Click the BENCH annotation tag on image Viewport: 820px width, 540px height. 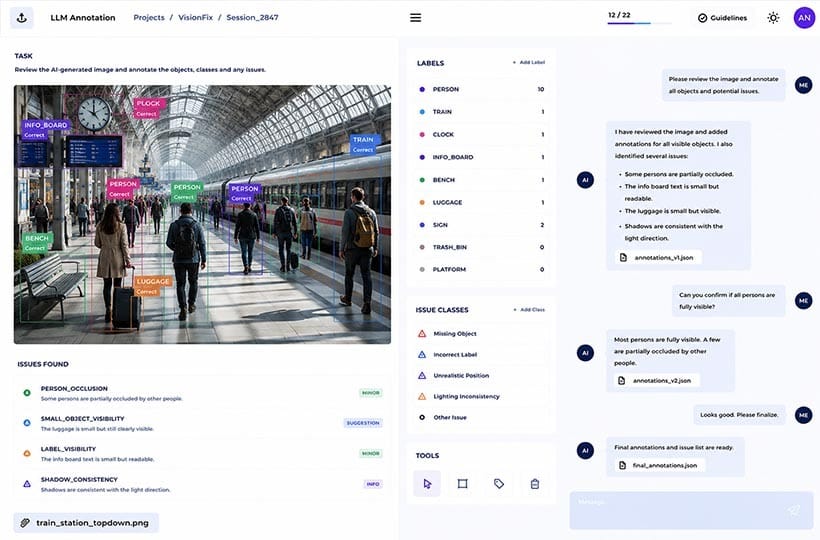coord(36,243)
